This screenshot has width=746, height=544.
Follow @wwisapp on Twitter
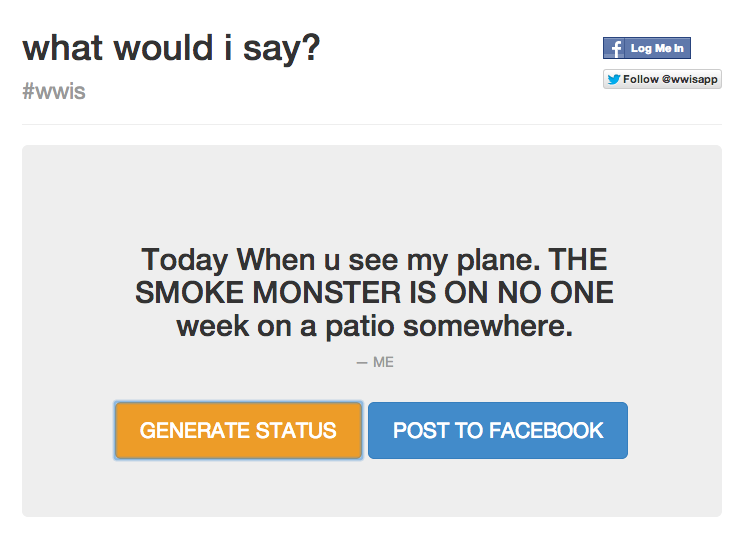coord(662,79)
